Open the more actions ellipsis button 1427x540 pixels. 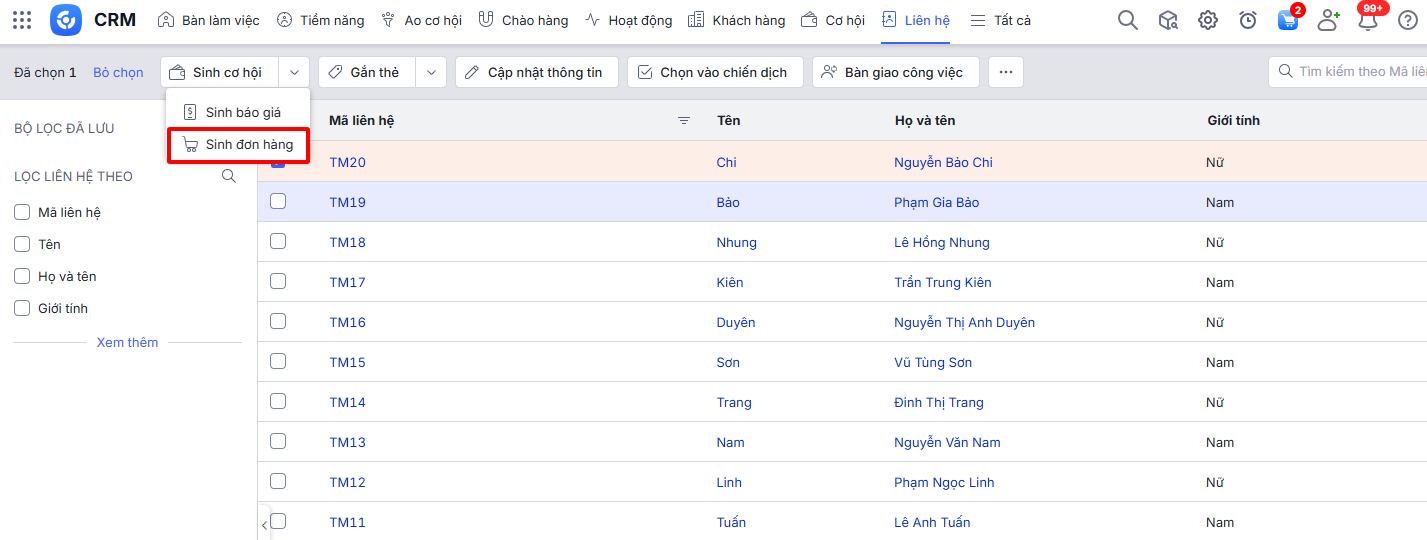[1005, 72]
